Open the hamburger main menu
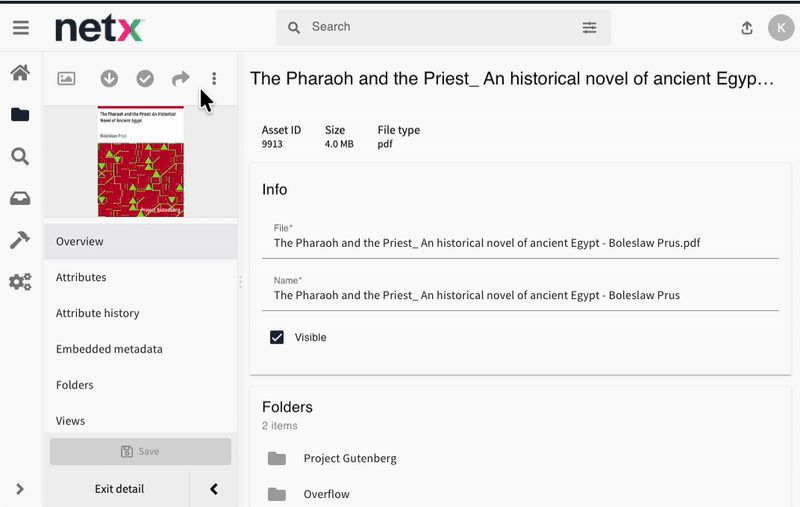The height and width of the screenshot is (507, 800). 20,28
